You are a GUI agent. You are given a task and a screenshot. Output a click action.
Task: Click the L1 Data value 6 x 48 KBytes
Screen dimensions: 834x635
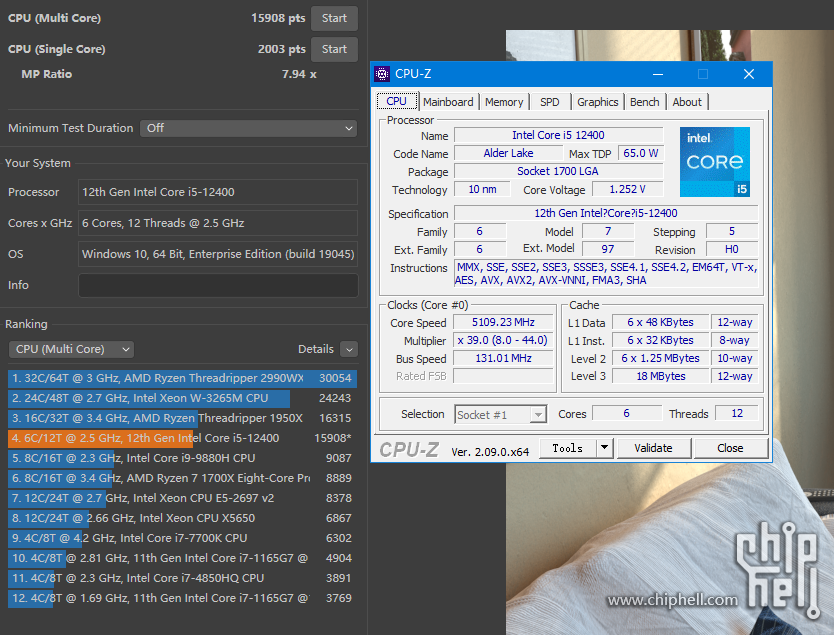[661, 322]
